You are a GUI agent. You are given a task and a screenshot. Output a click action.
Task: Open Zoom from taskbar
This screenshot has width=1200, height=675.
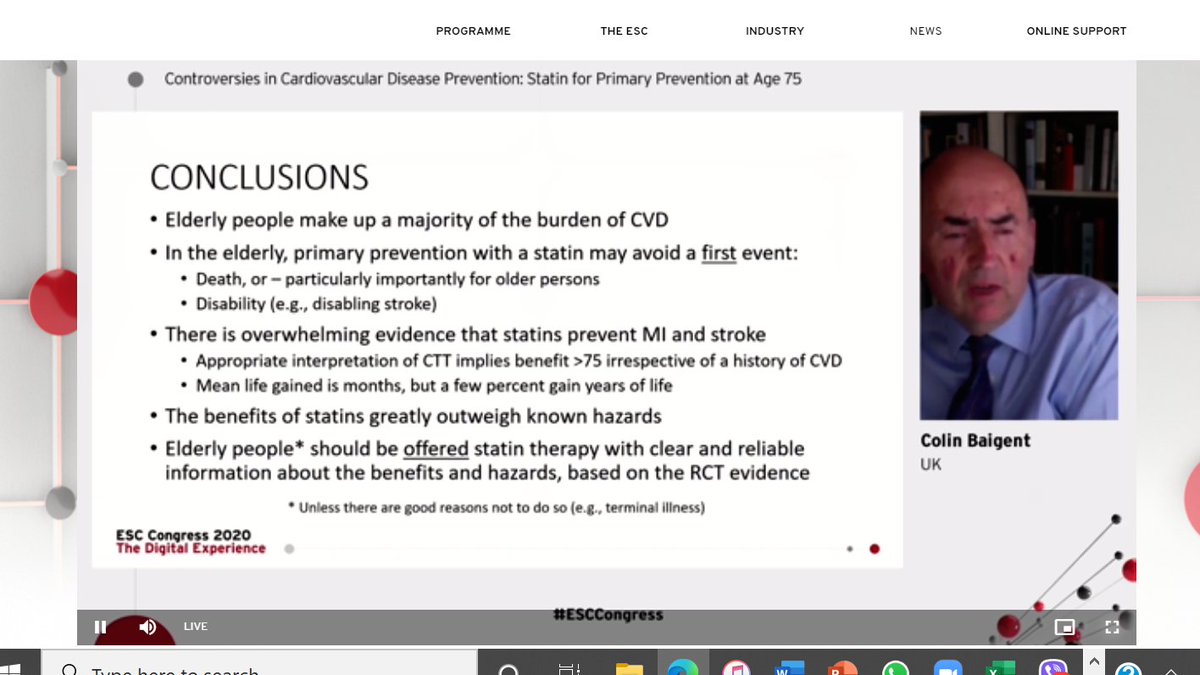pyautogui.click(x=947, y=668)
